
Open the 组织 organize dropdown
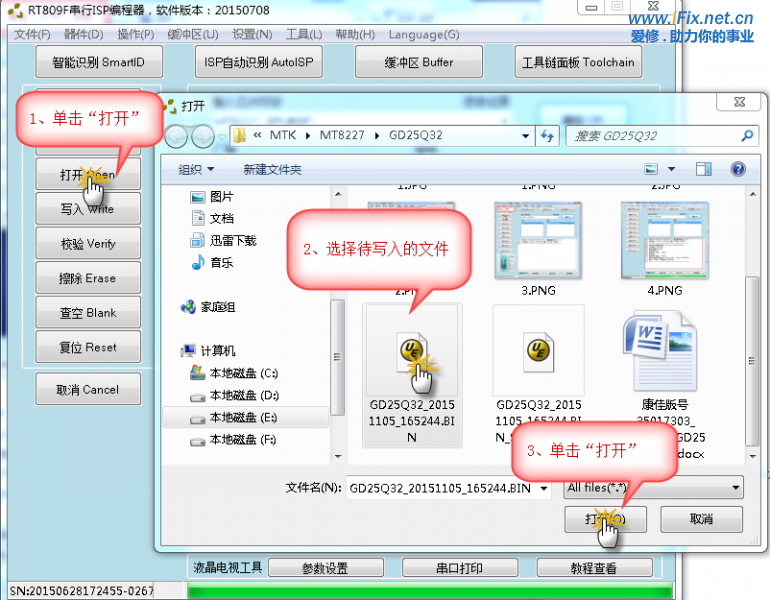click(196, 169)
